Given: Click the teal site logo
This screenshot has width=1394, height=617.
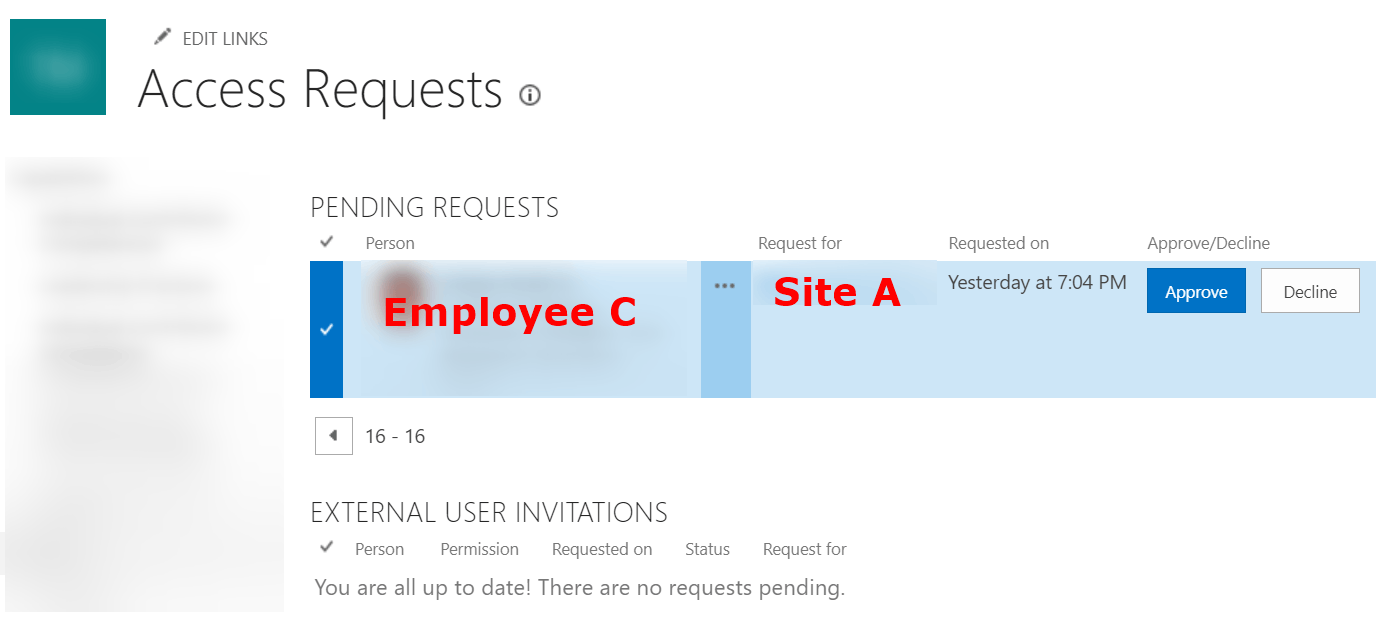Looking at the screenshot, I should (58, 67).
